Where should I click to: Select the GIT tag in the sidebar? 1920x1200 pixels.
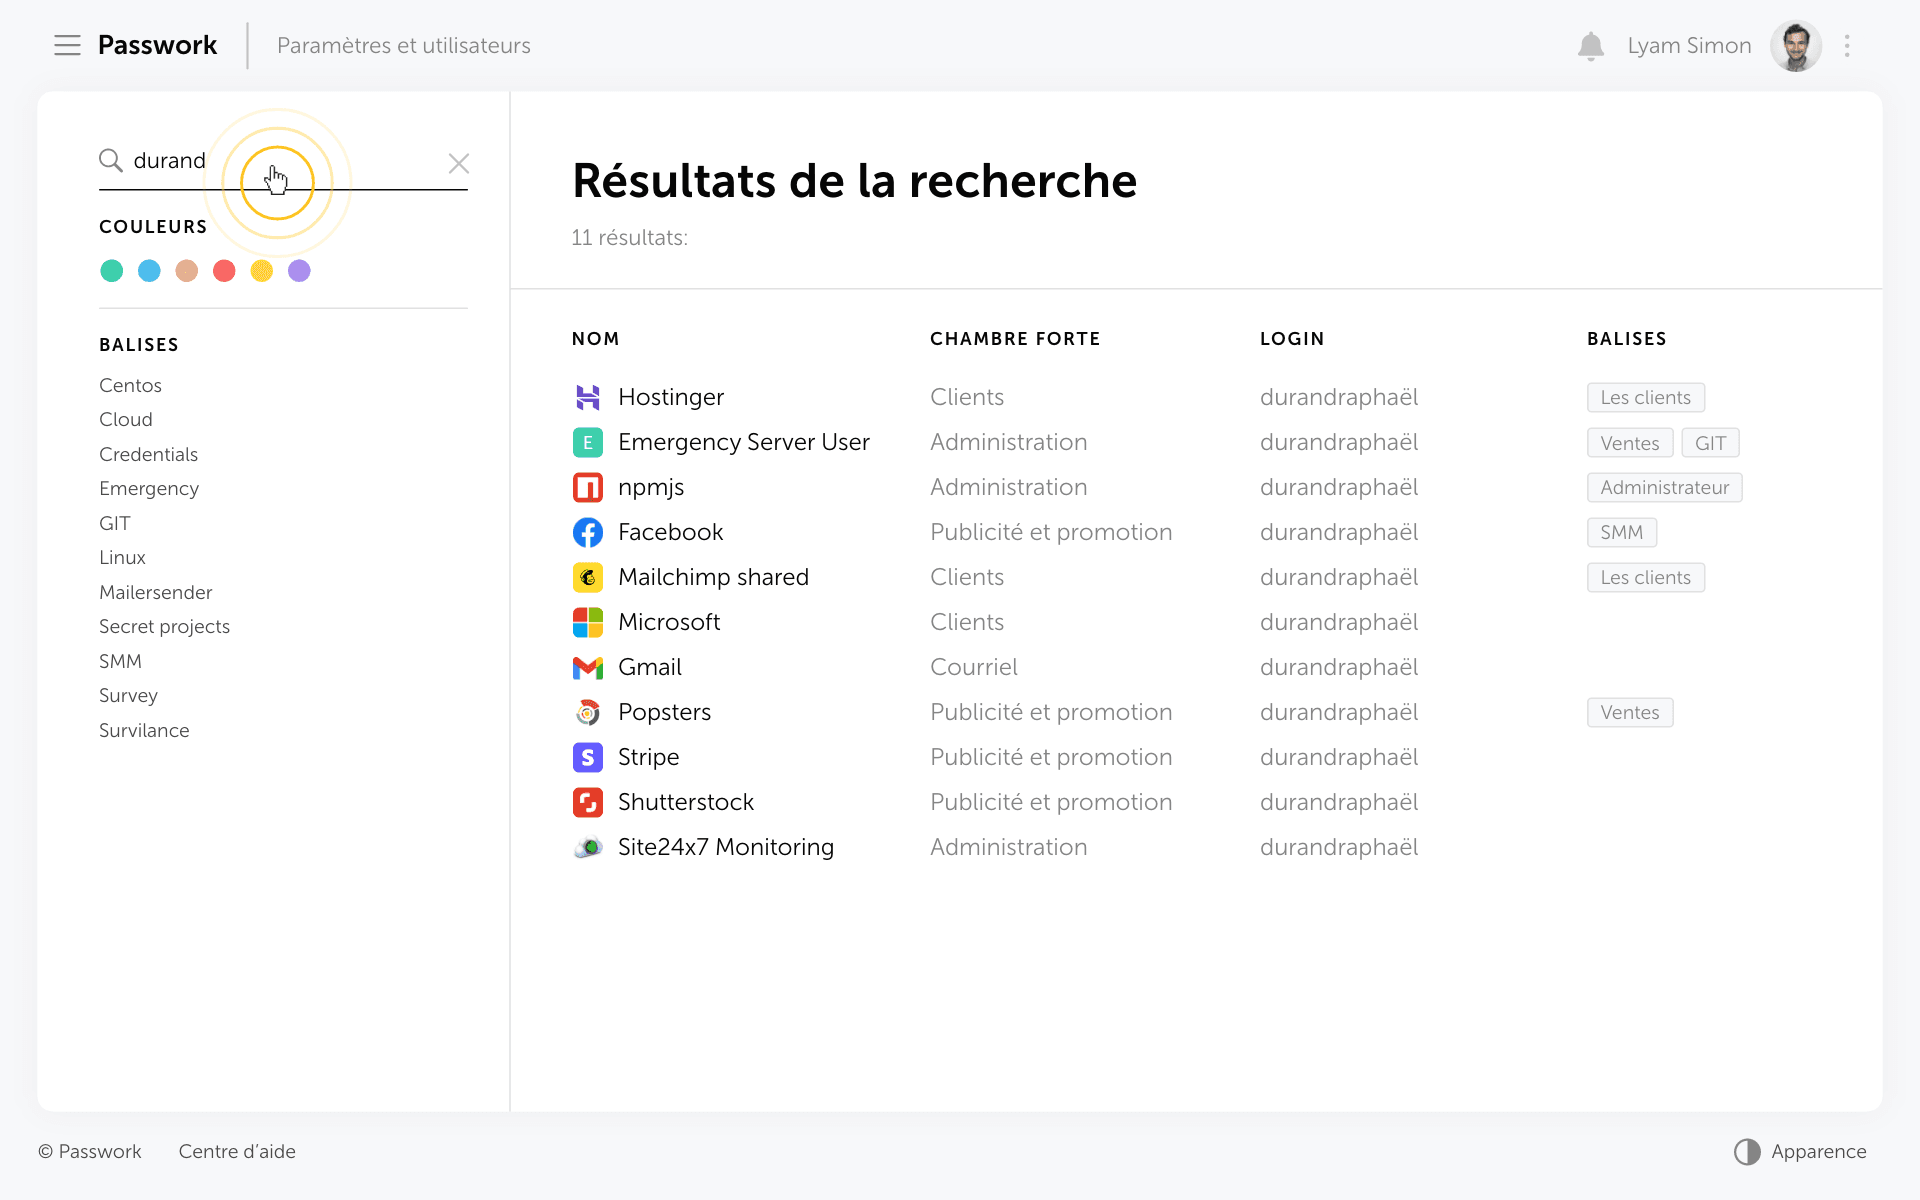(115, 523)
